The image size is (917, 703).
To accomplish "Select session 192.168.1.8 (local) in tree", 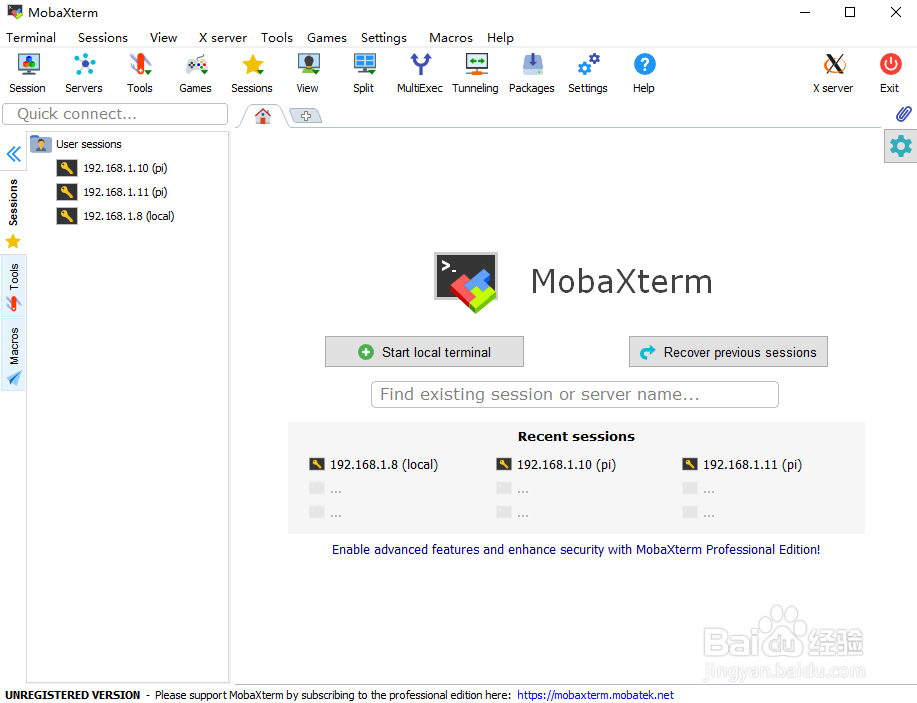I will pos(116,216).
